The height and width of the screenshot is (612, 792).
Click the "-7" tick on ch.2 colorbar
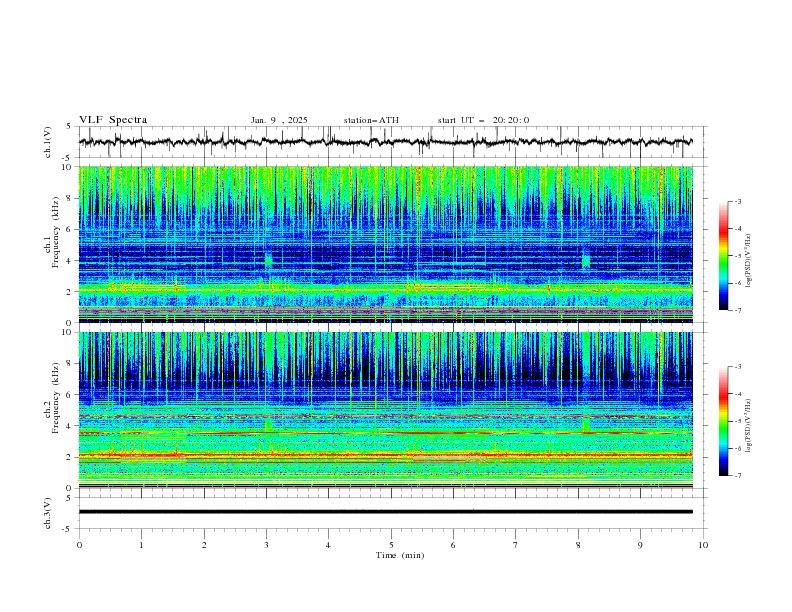737,476
